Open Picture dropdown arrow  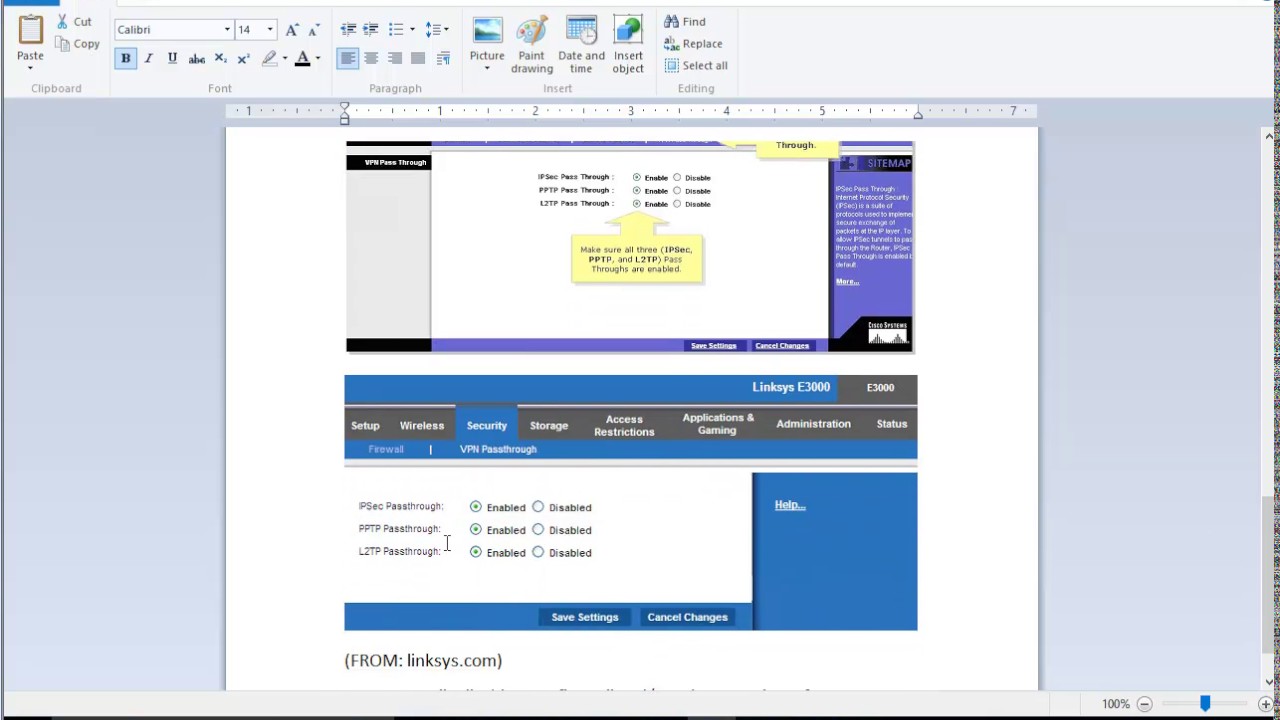[x=487, y=69]
